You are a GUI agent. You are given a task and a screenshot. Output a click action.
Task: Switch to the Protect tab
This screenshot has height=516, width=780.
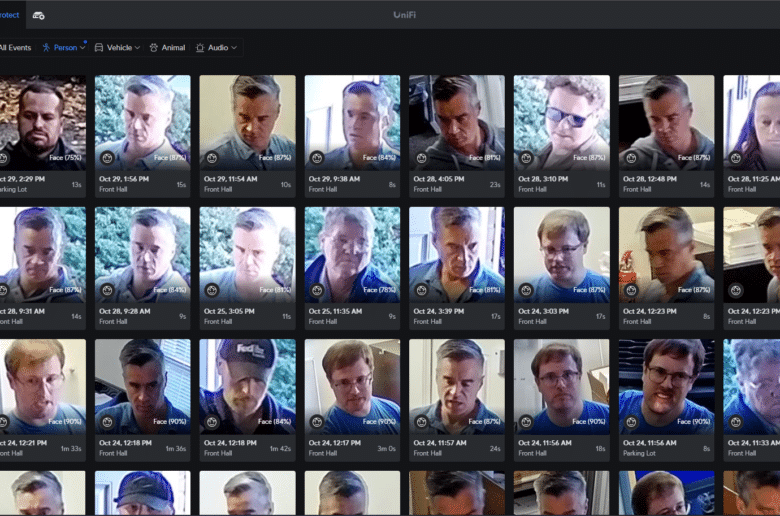tap(9, 15)
